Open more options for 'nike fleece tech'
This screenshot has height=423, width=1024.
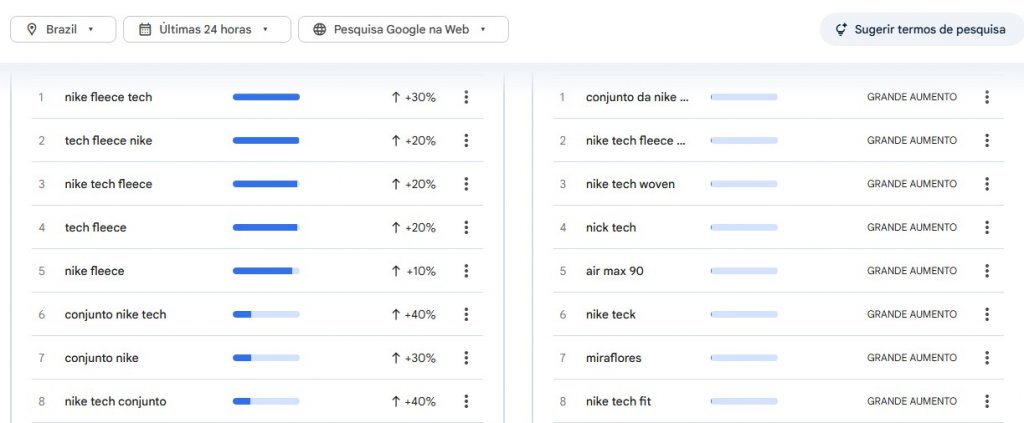(466, 97)
